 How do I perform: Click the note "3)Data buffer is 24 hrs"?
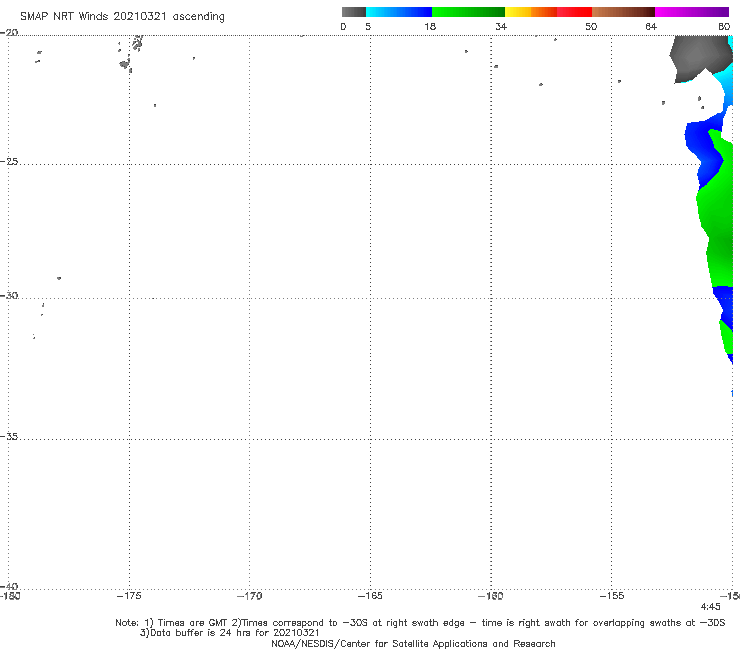point(229,633)
